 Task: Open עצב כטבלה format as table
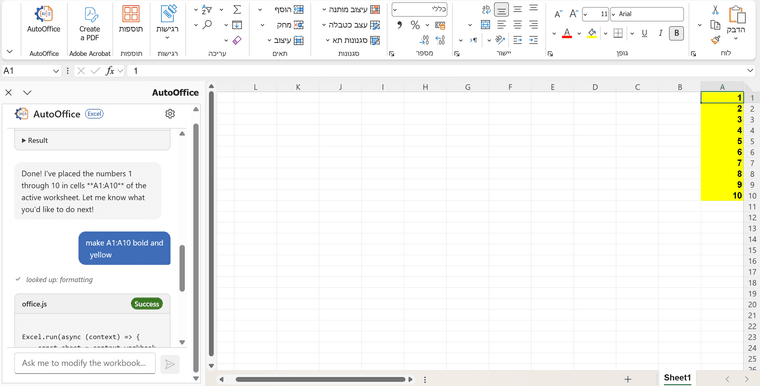pyautogui.click(x=352, y=25)
